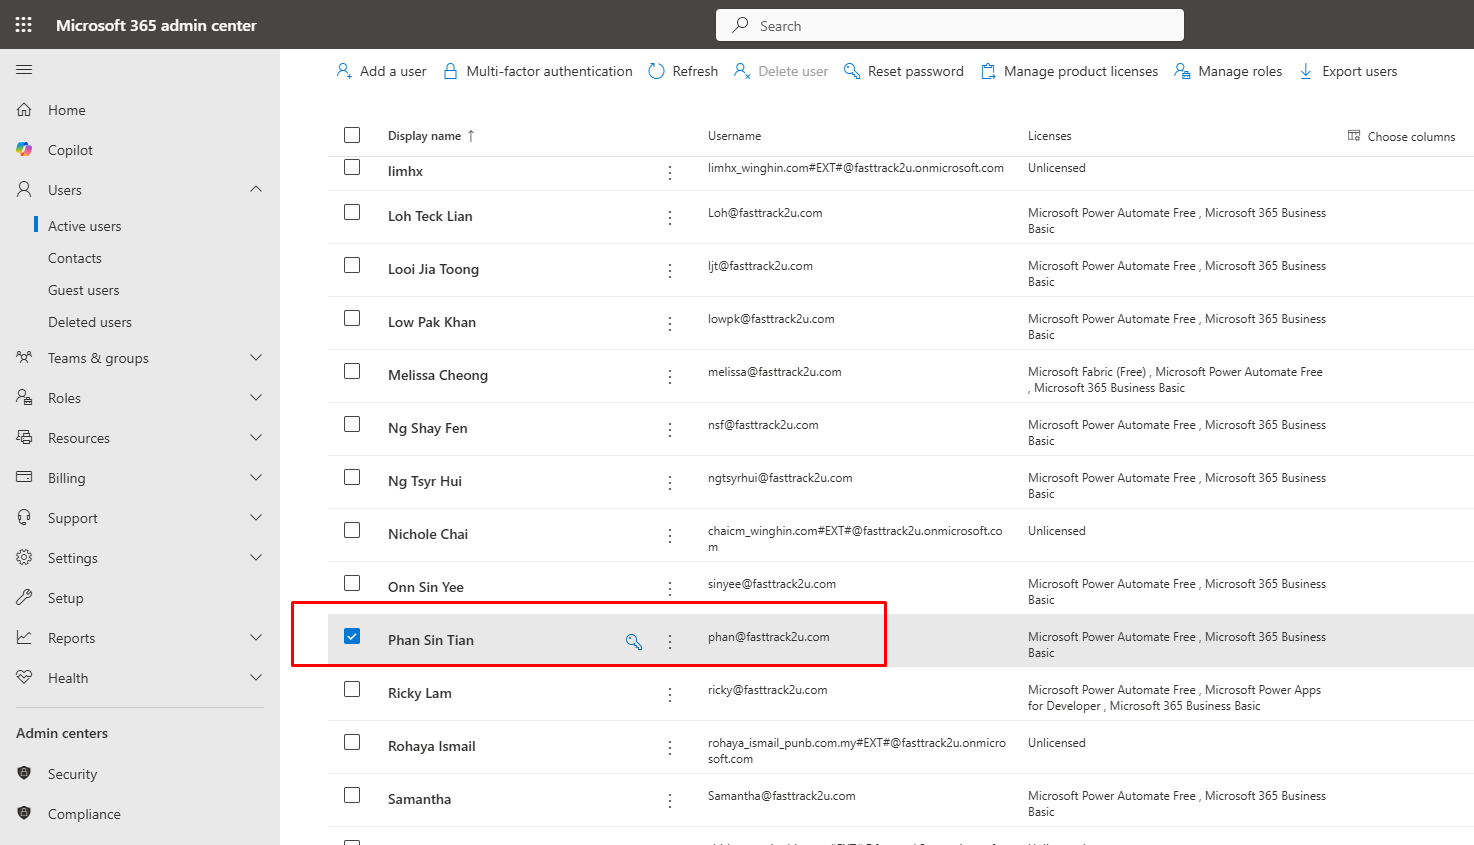Open more actions dots for Loh Teck Lian

[670, 217]
